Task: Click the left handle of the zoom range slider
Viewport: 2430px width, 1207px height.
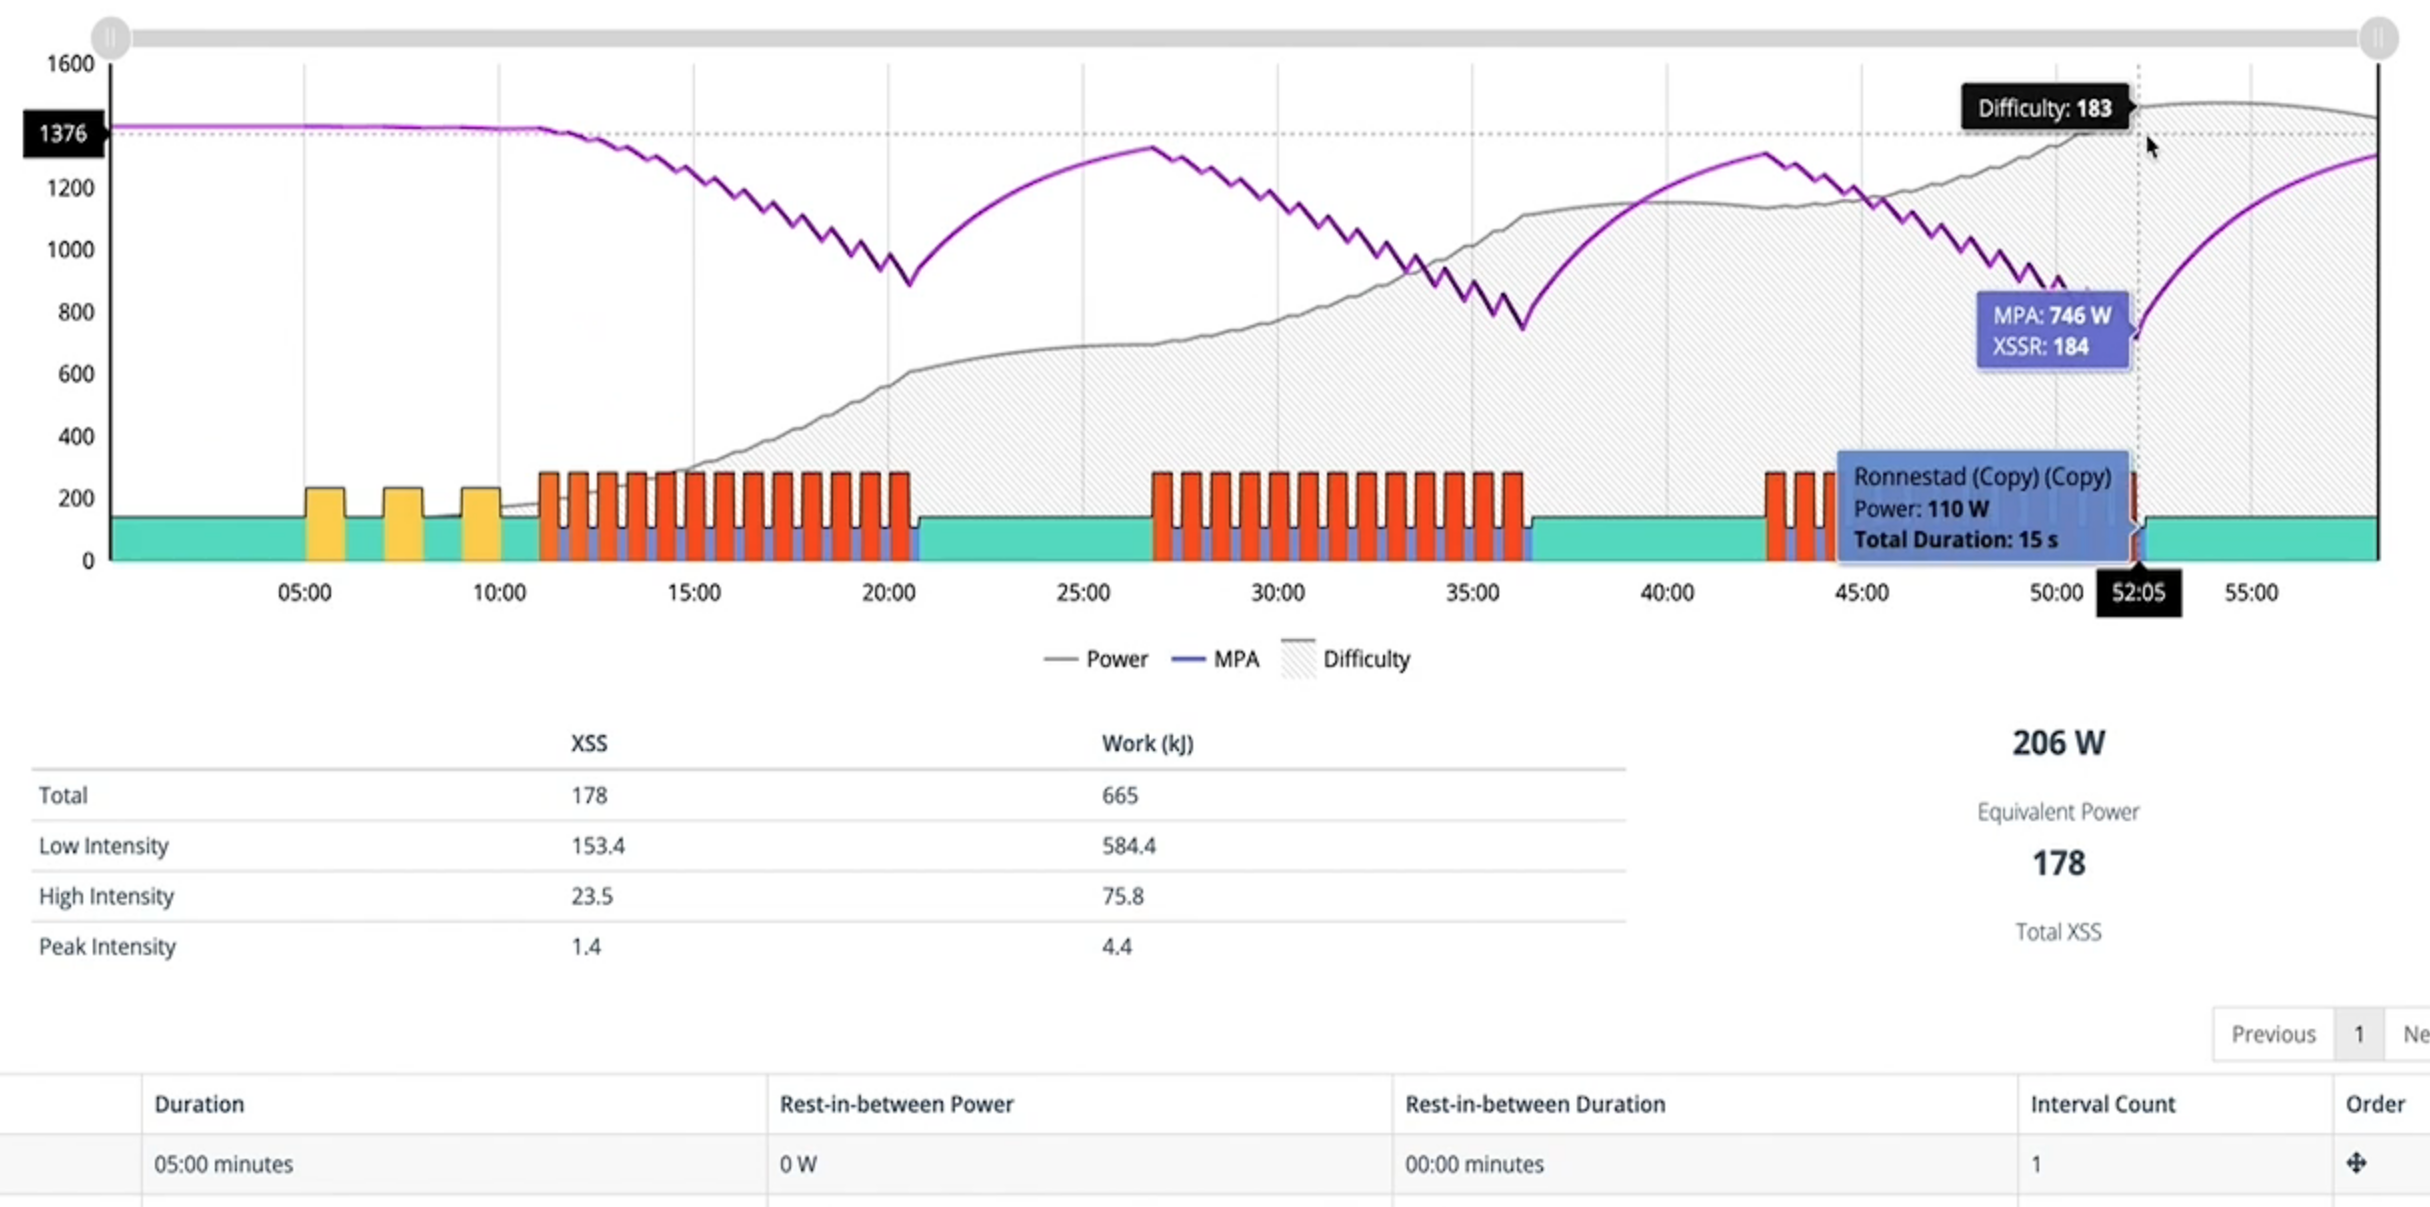Action: click(x=111, y=38)
